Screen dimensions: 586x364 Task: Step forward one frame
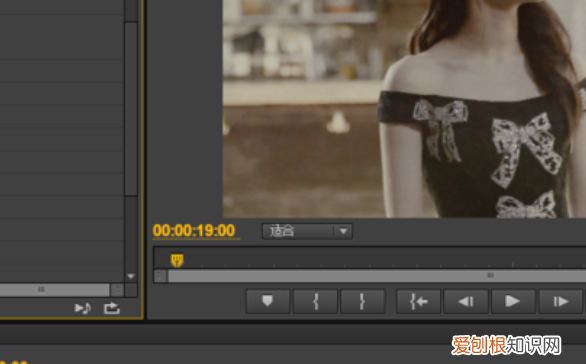[x=561, y=301]
